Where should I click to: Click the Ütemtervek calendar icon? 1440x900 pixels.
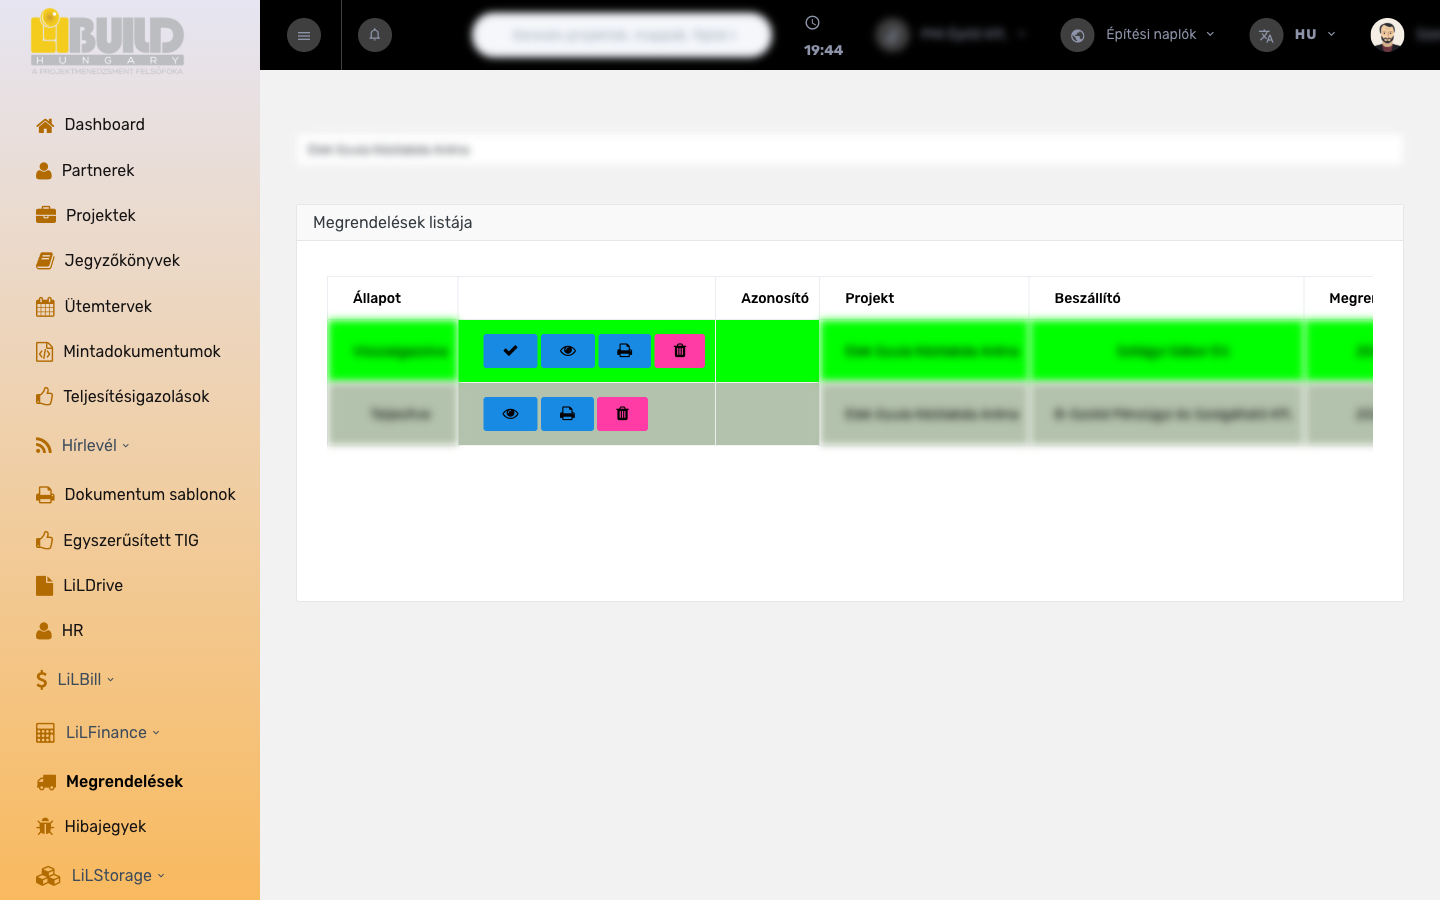pos(45,307)
